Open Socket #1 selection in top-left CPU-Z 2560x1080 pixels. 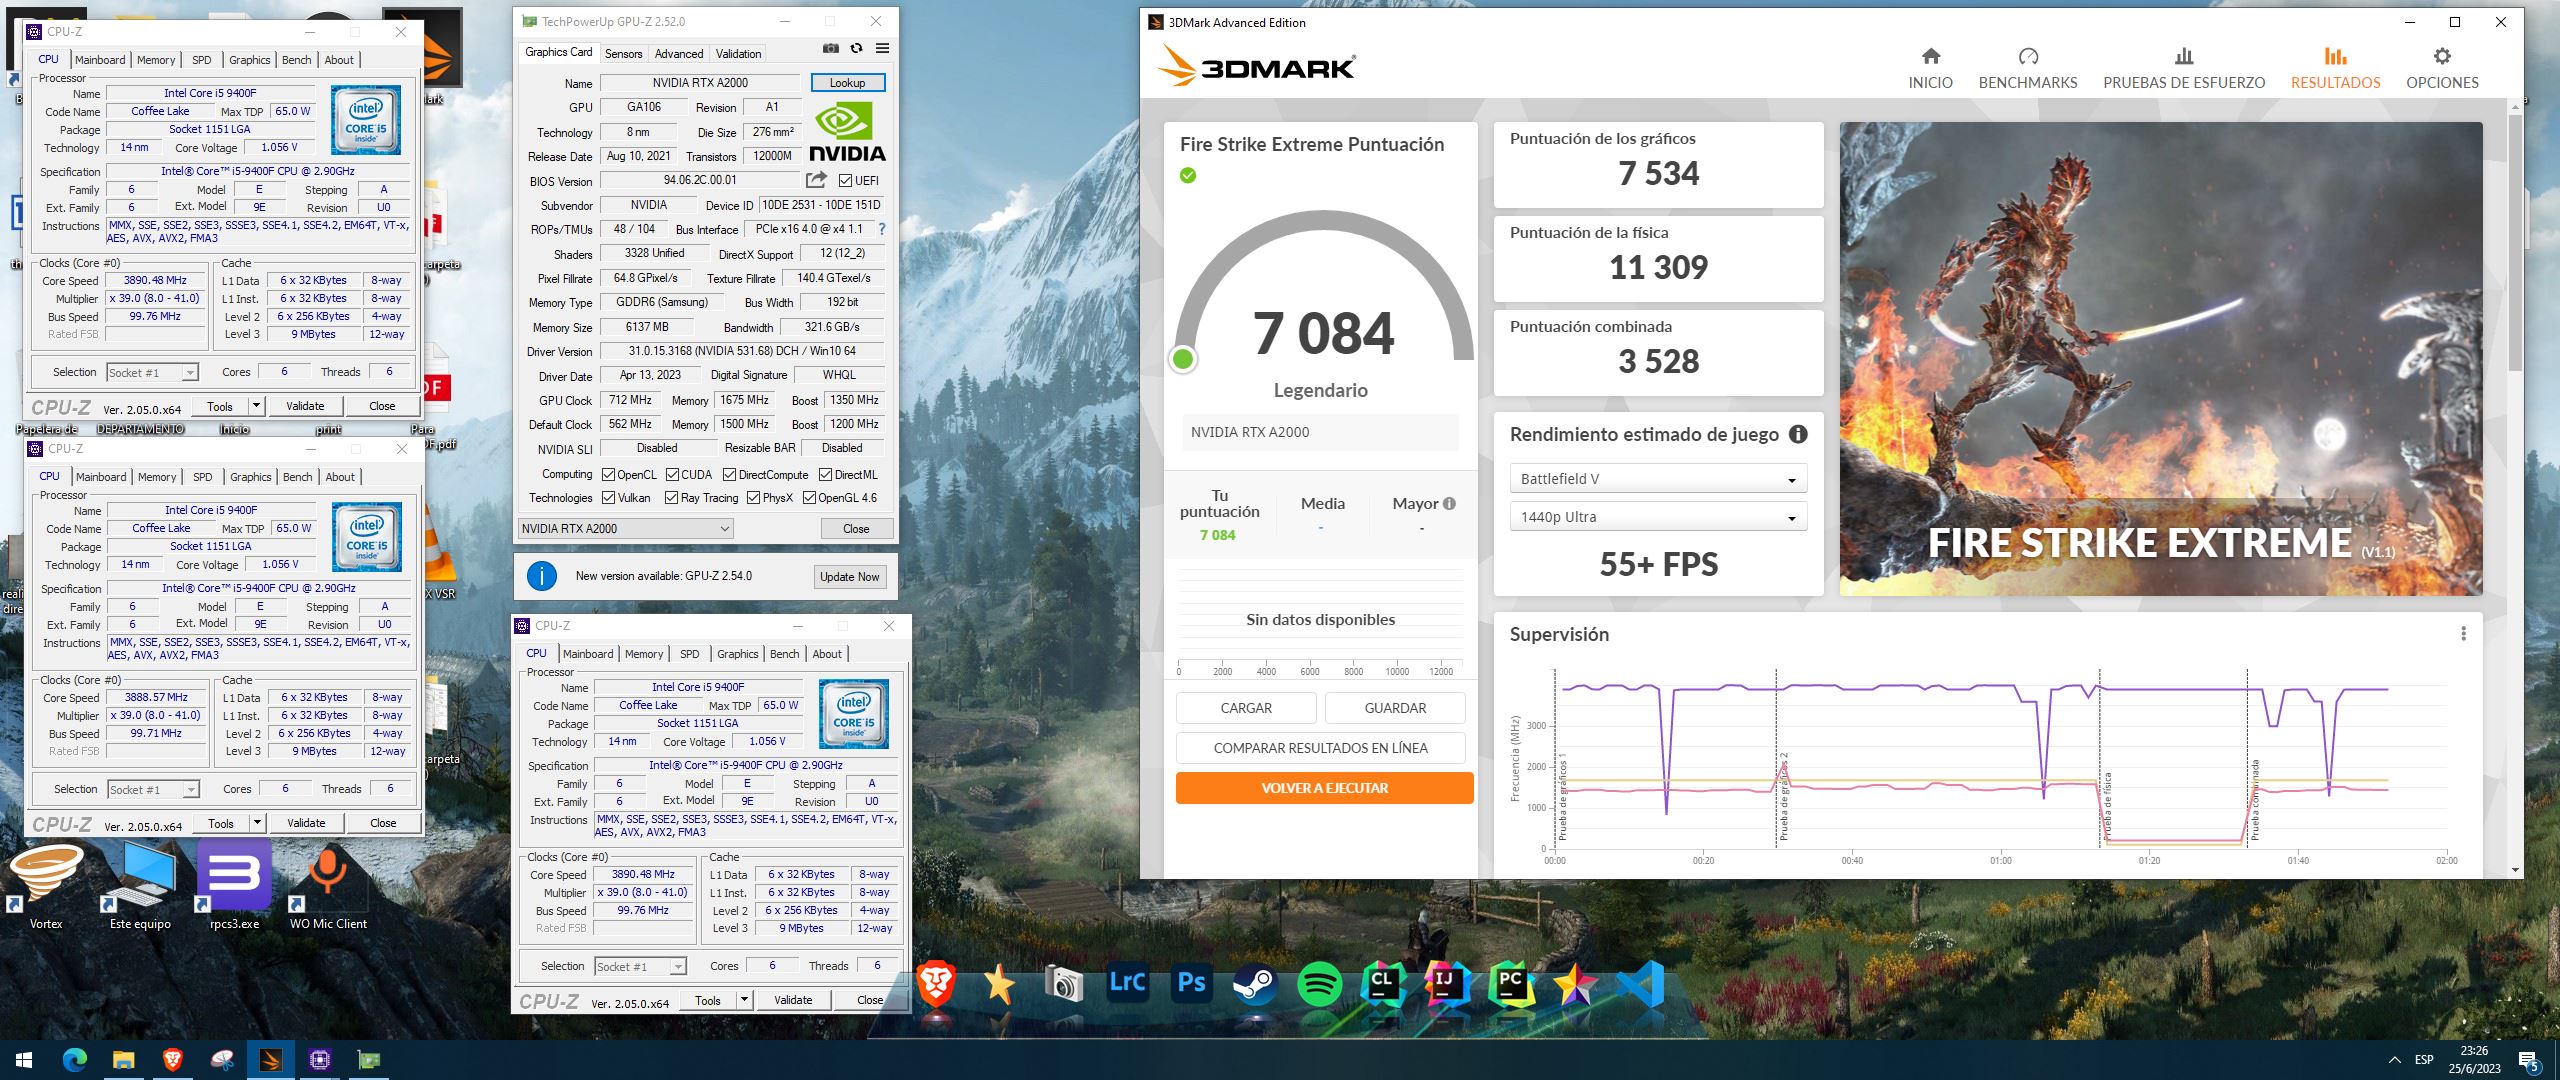152,373
